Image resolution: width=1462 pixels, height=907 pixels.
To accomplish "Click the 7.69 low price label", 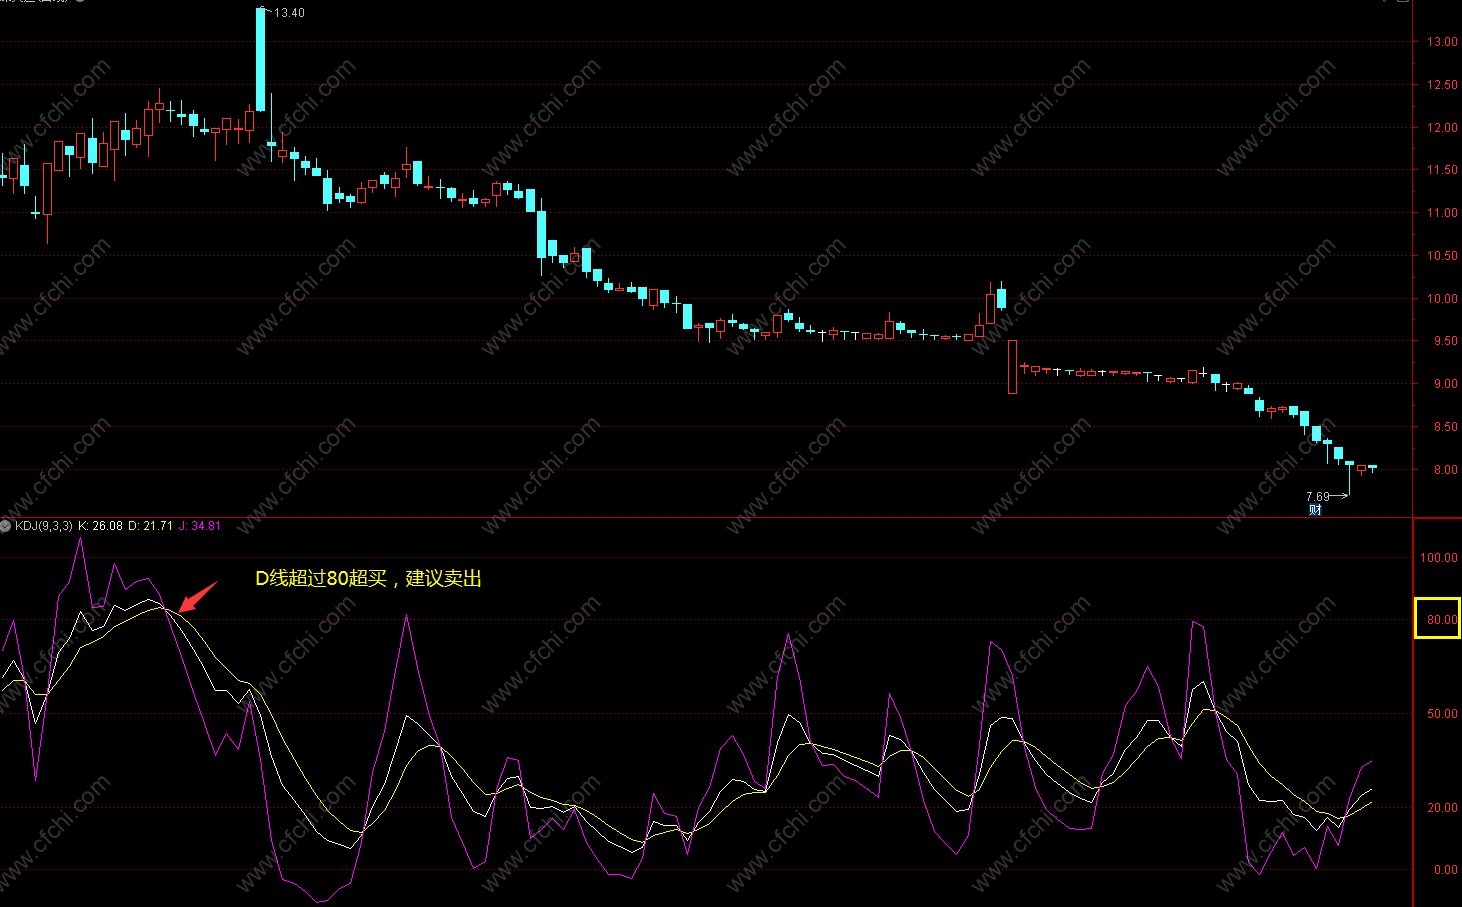I will click(1318, 497).
